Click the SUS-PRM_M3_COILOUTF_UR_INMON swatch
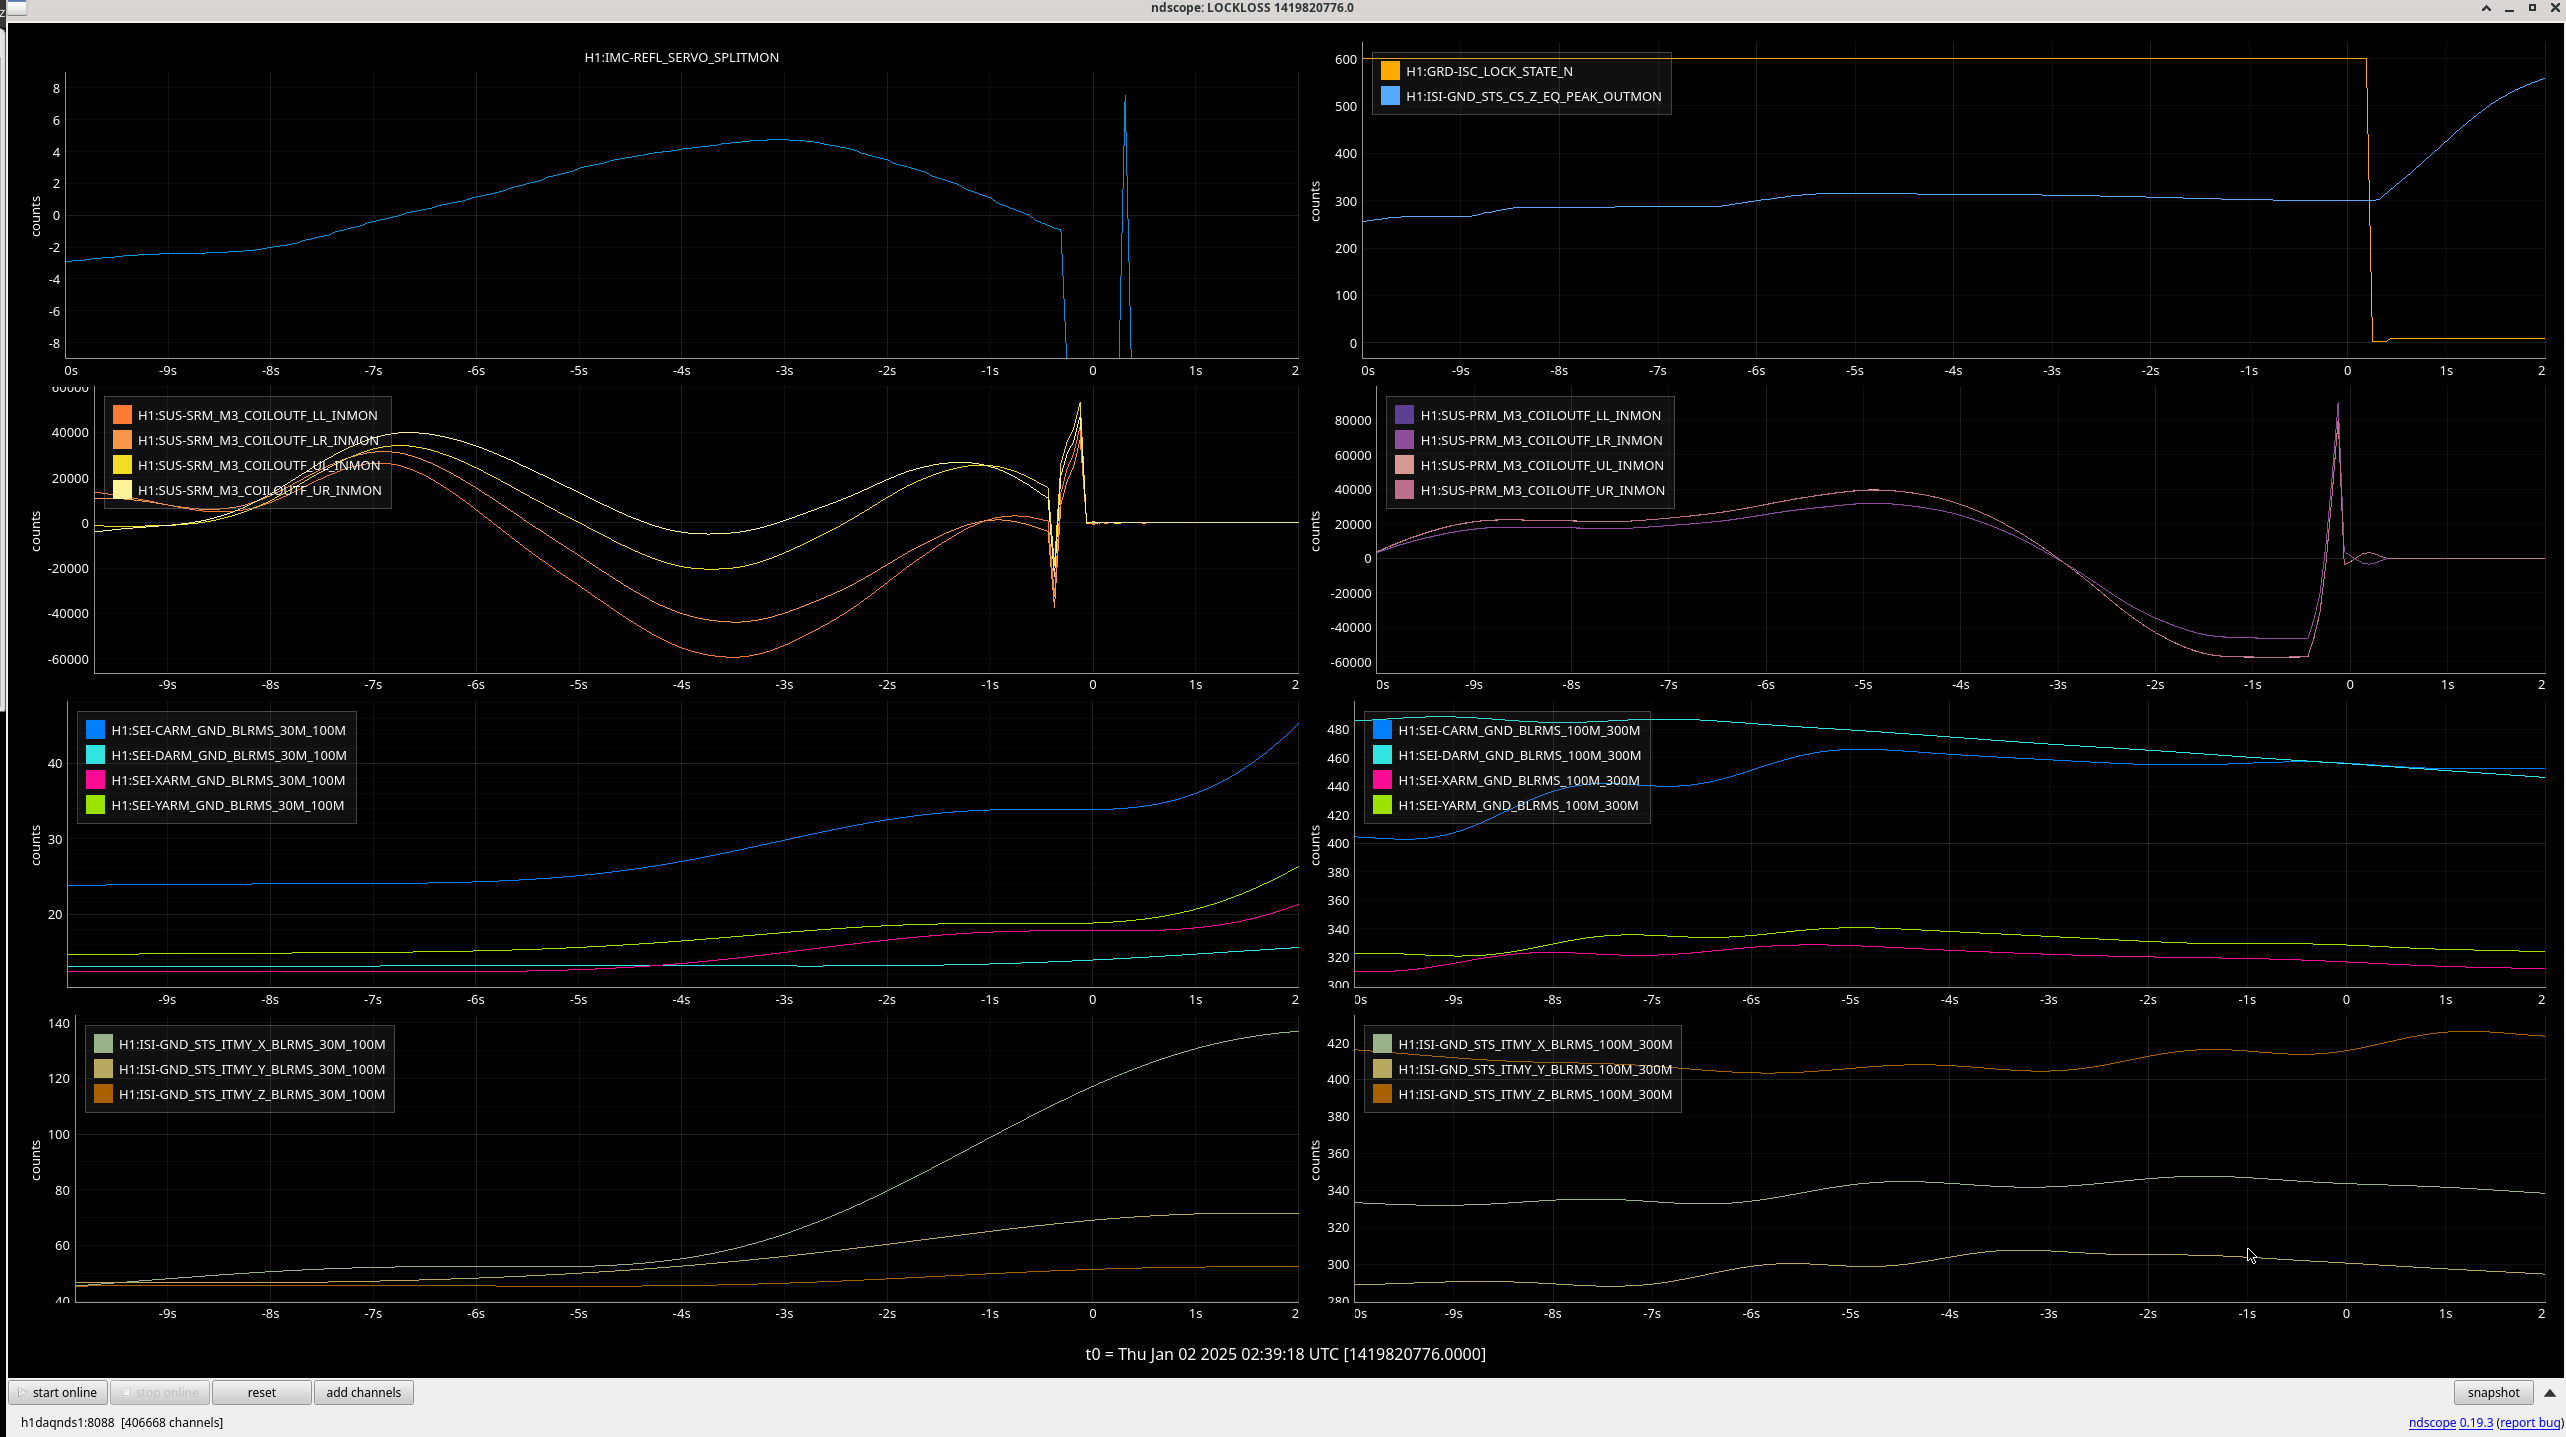 point(1404,490)
